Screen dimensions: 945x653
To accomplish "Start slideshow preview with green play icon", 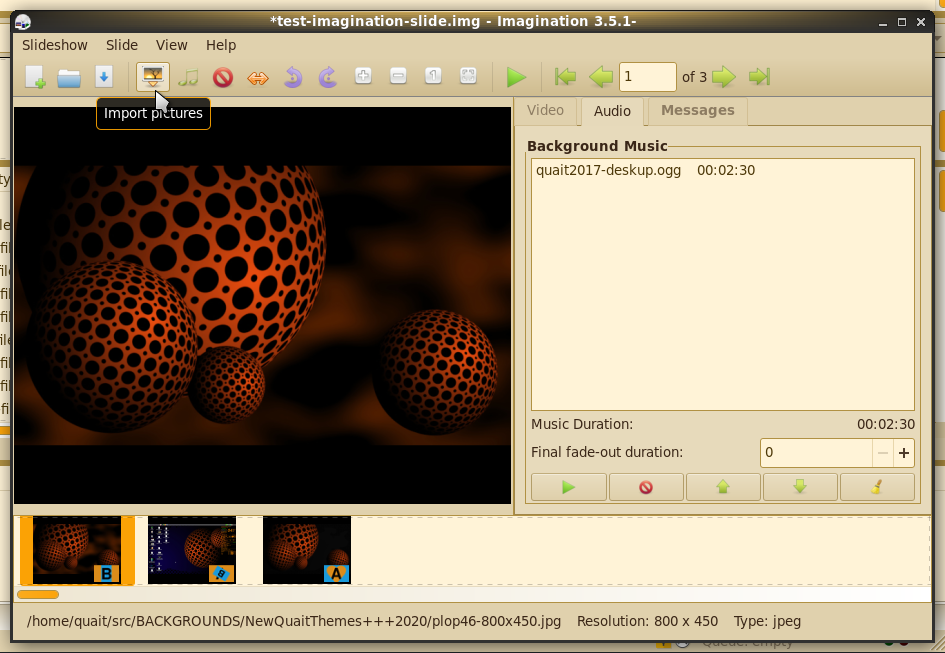I will tap(516, 77).
